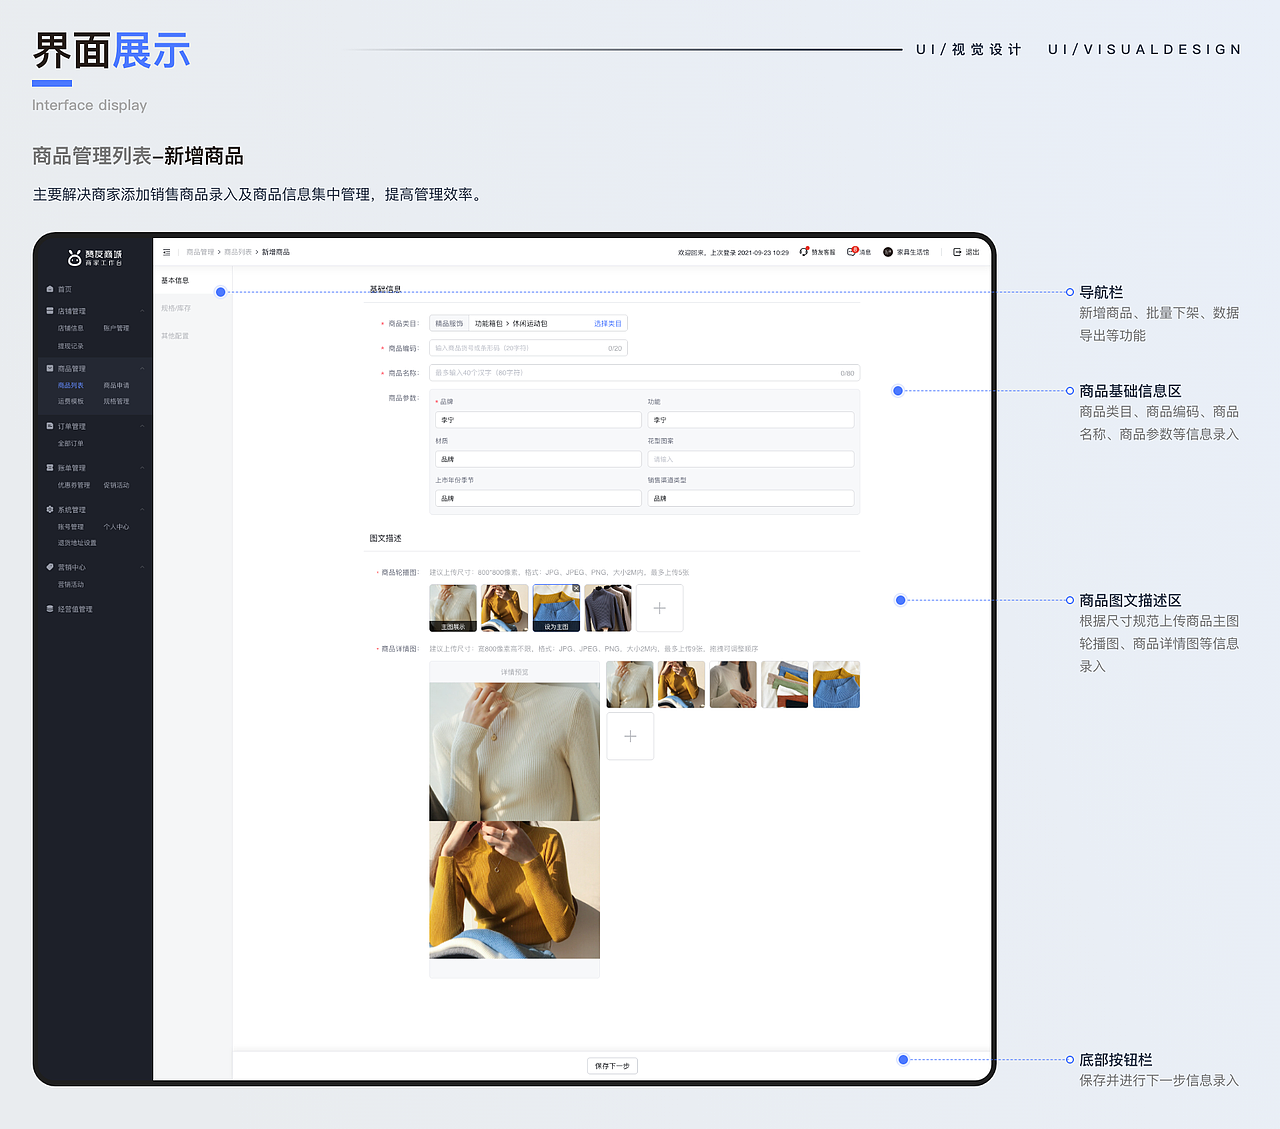Open 个人中心 in the sidebar
Viewport: 1280px width, 1129px height.
[116, 527]
